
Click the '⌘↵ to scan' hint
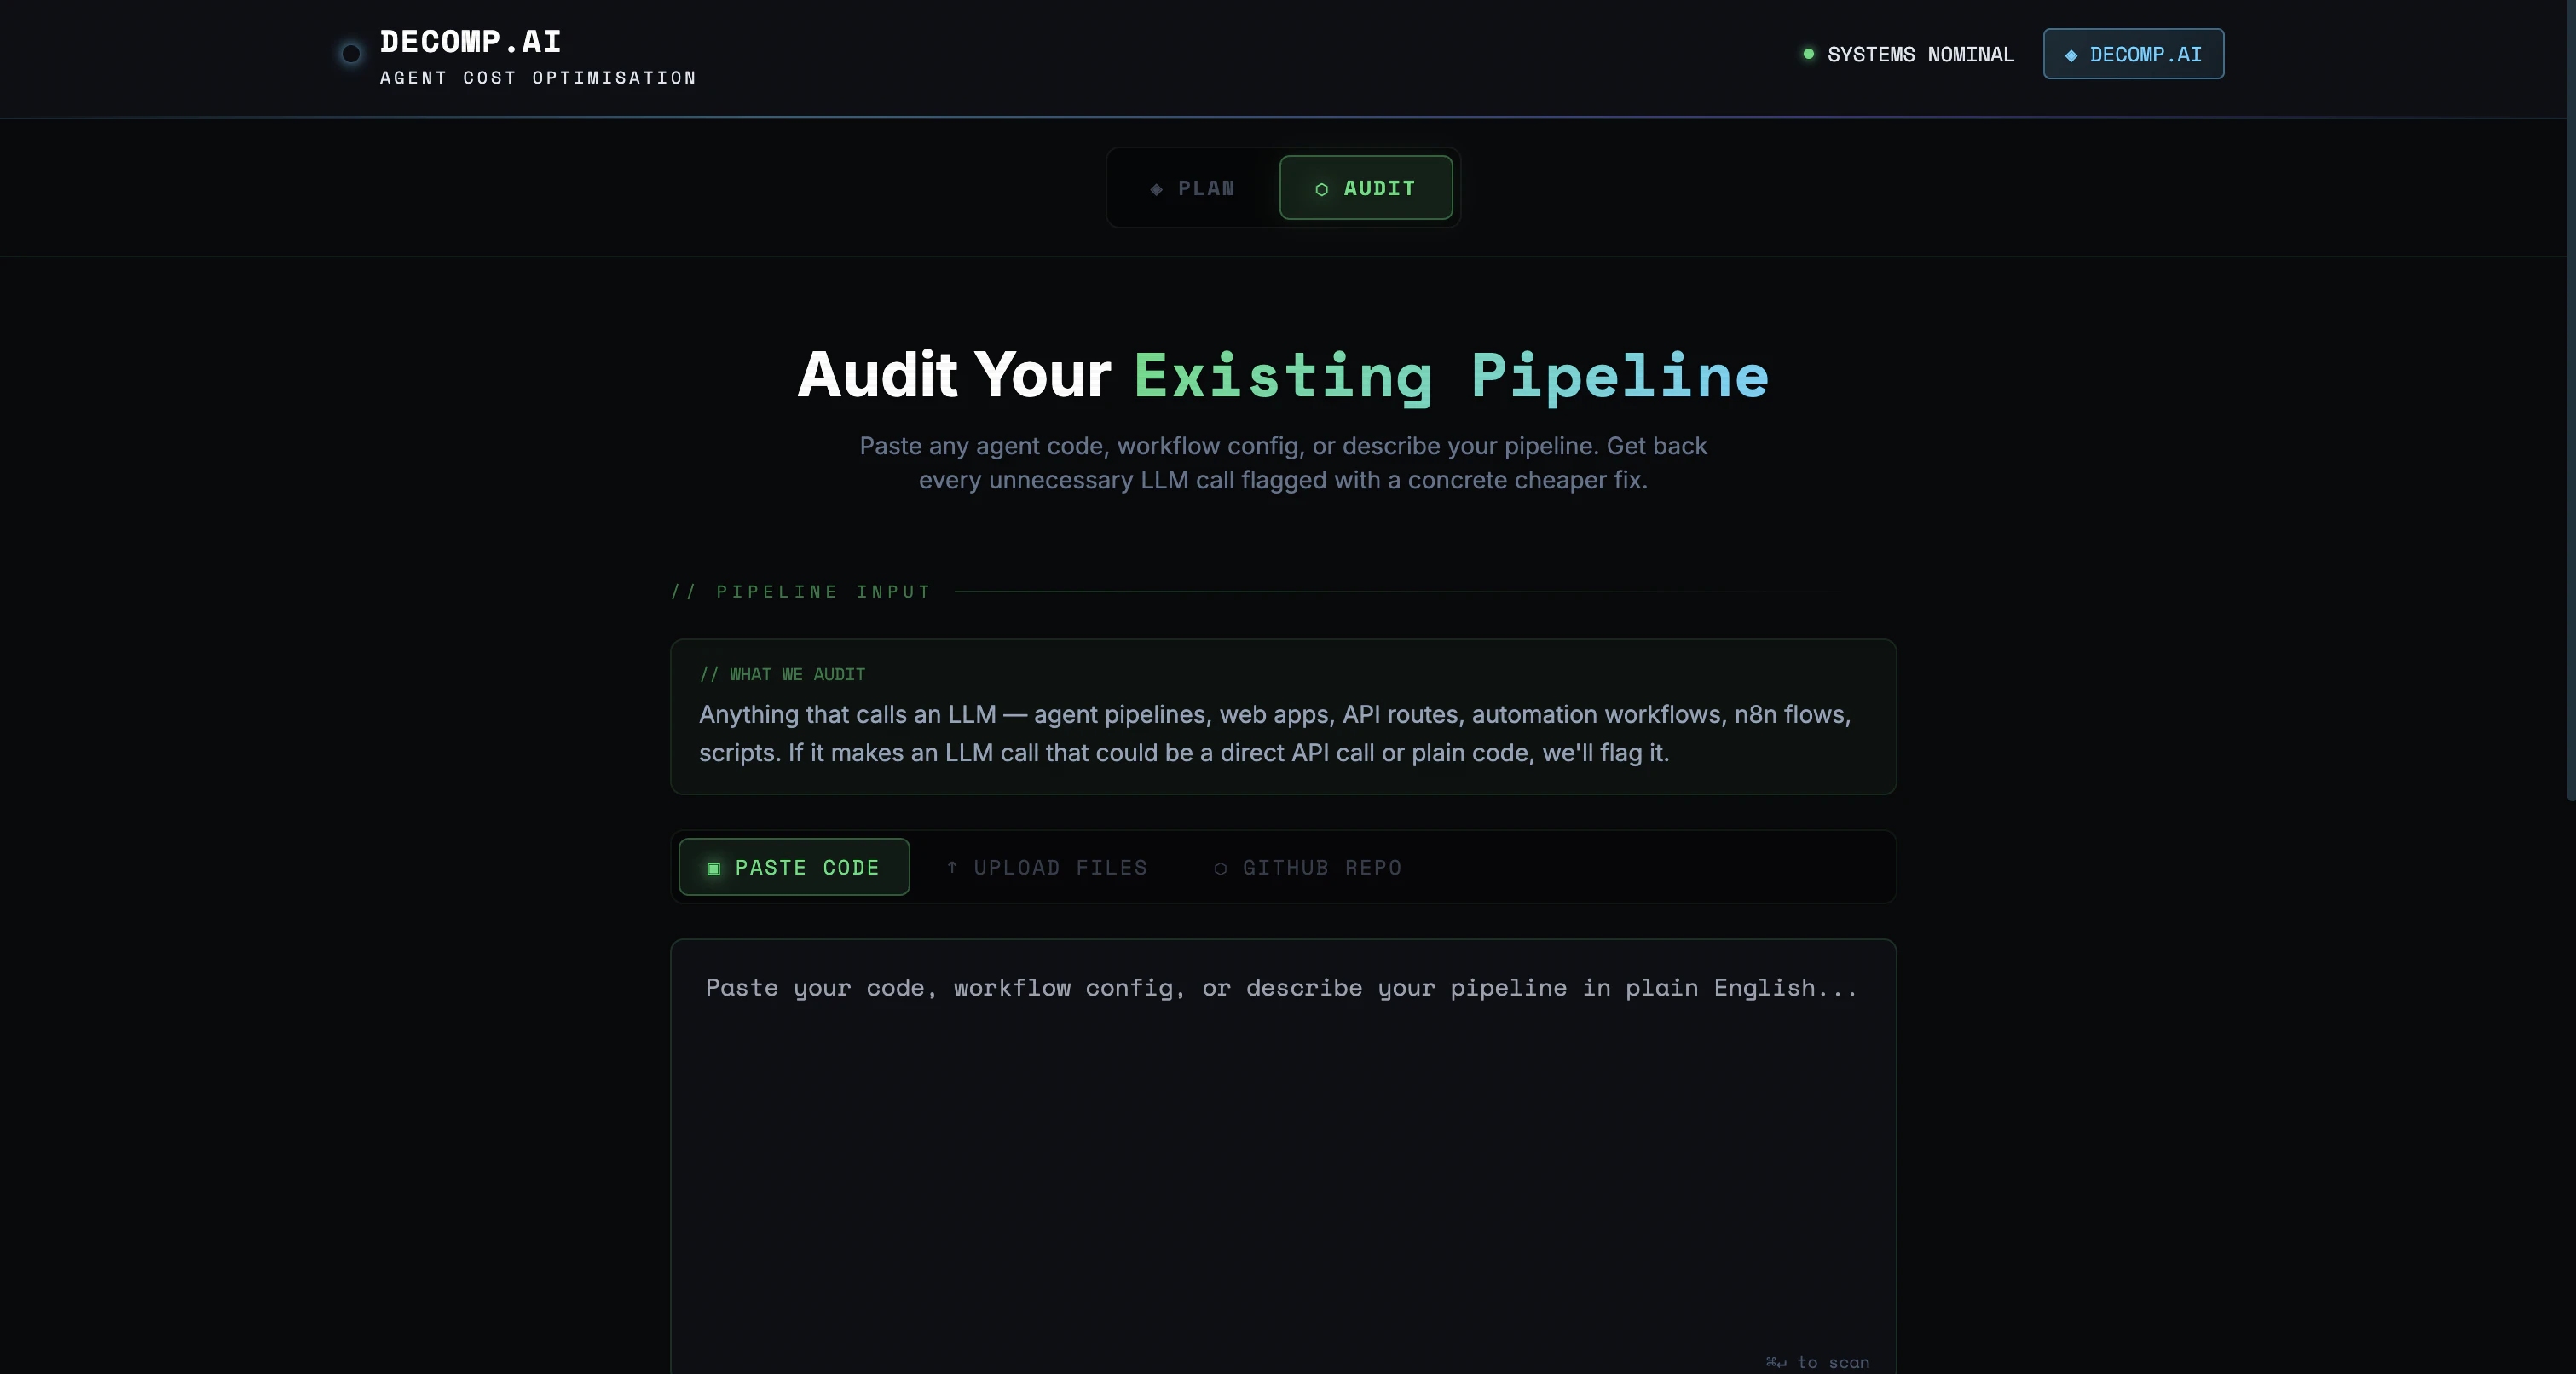click(x=1817, y=1362)
